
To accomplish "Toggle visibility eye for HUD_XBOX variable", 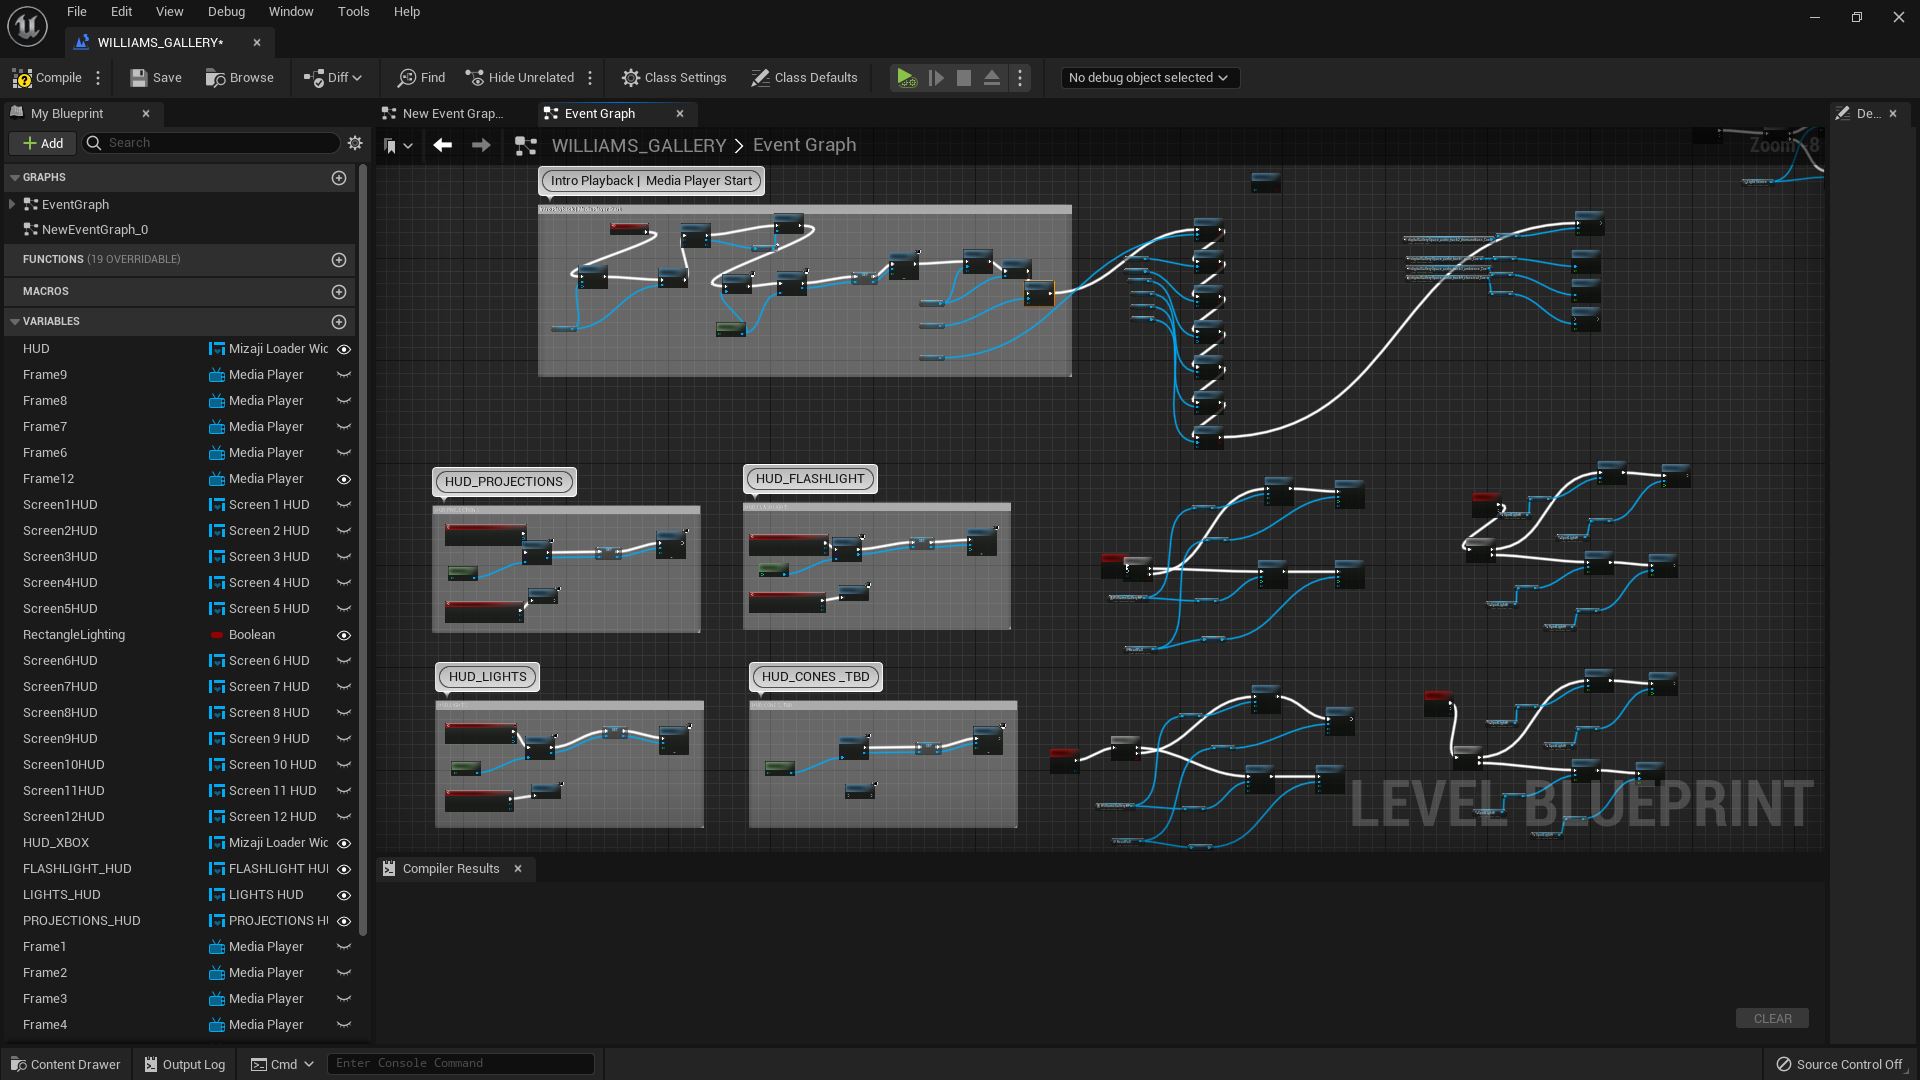I will tap(344, 843).
